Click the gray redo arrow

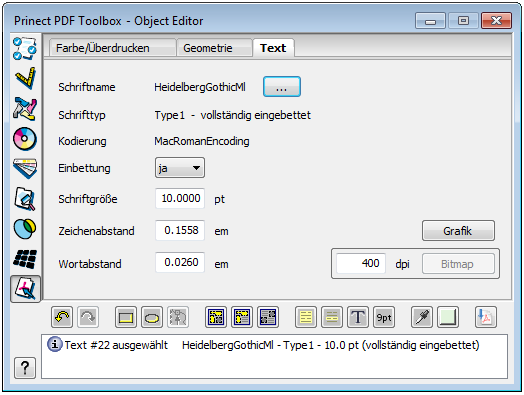tap(88, 317)
